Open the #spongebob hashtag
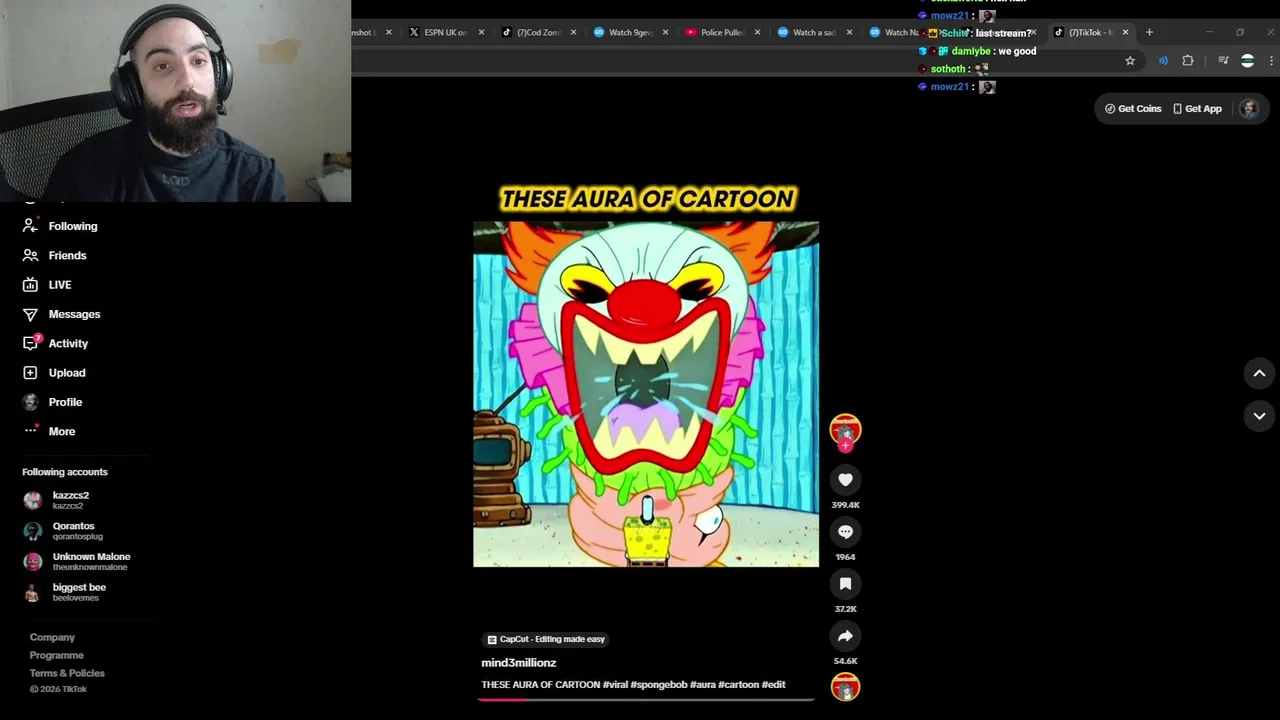1280x720 pixels. [x=658, y=685]
